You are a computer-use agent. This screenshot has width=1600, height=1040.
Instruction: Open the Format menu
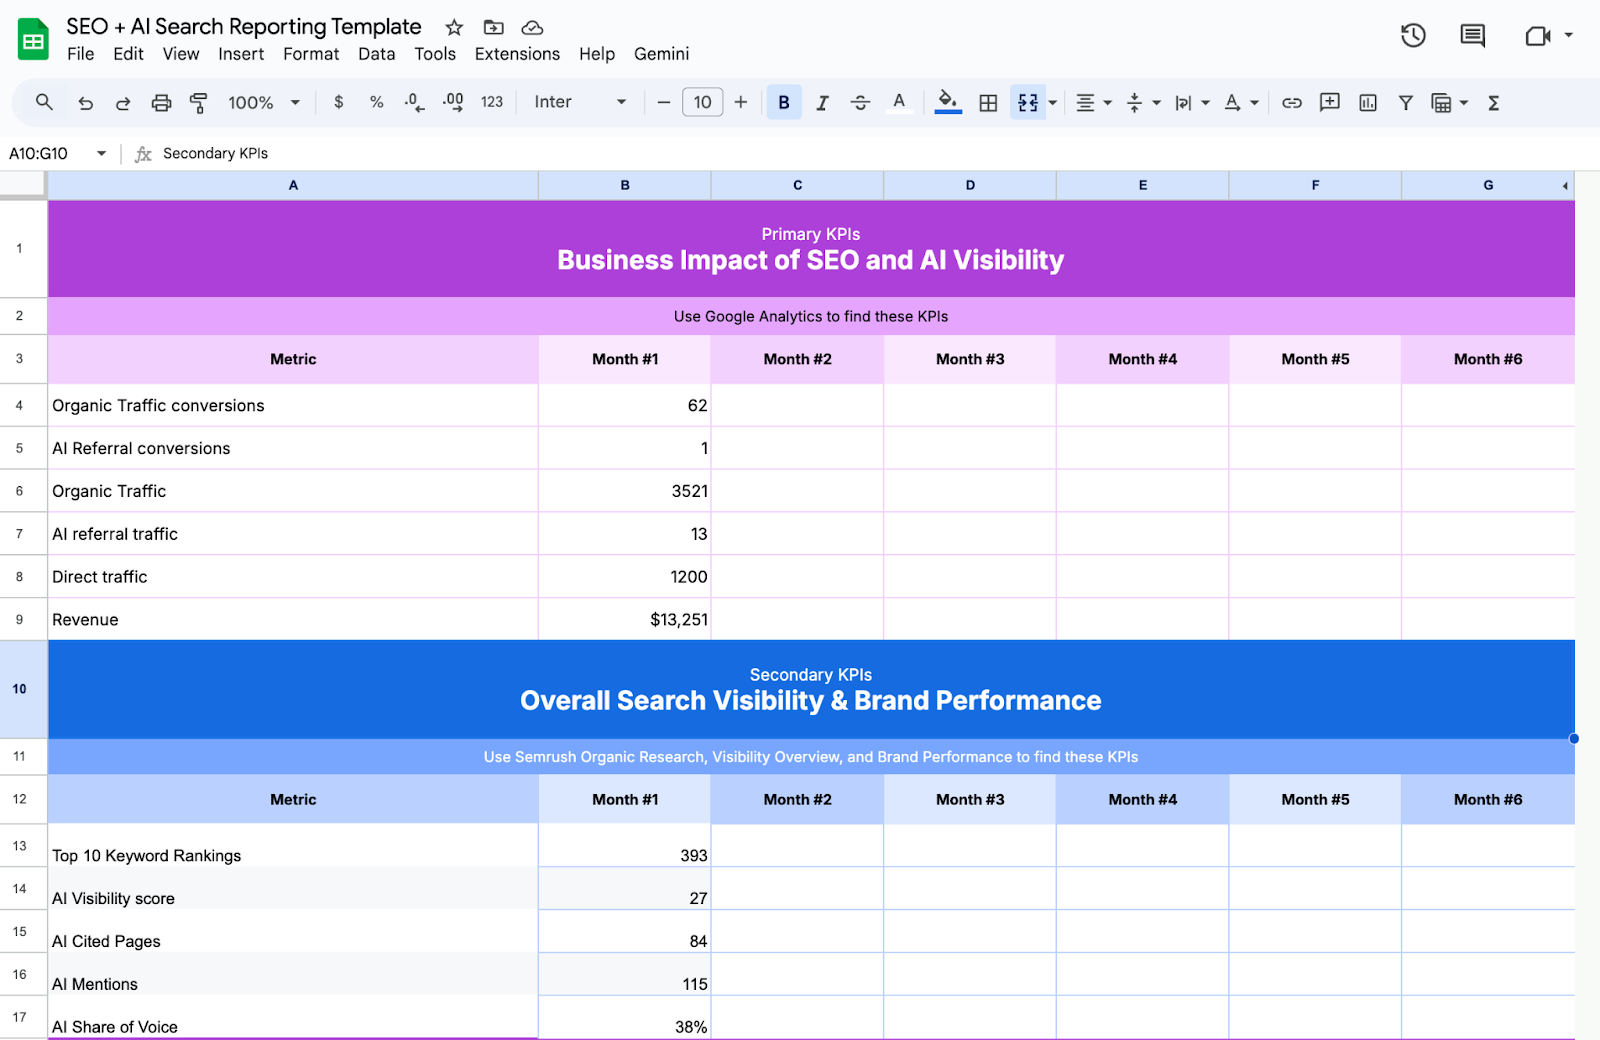point(311,54)
